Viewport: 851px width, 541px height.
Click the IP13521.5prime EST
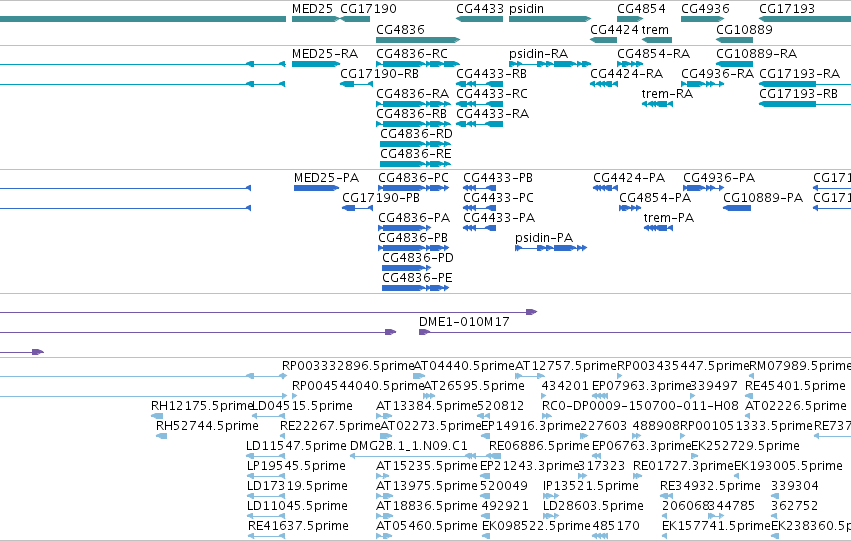(551, 496)
